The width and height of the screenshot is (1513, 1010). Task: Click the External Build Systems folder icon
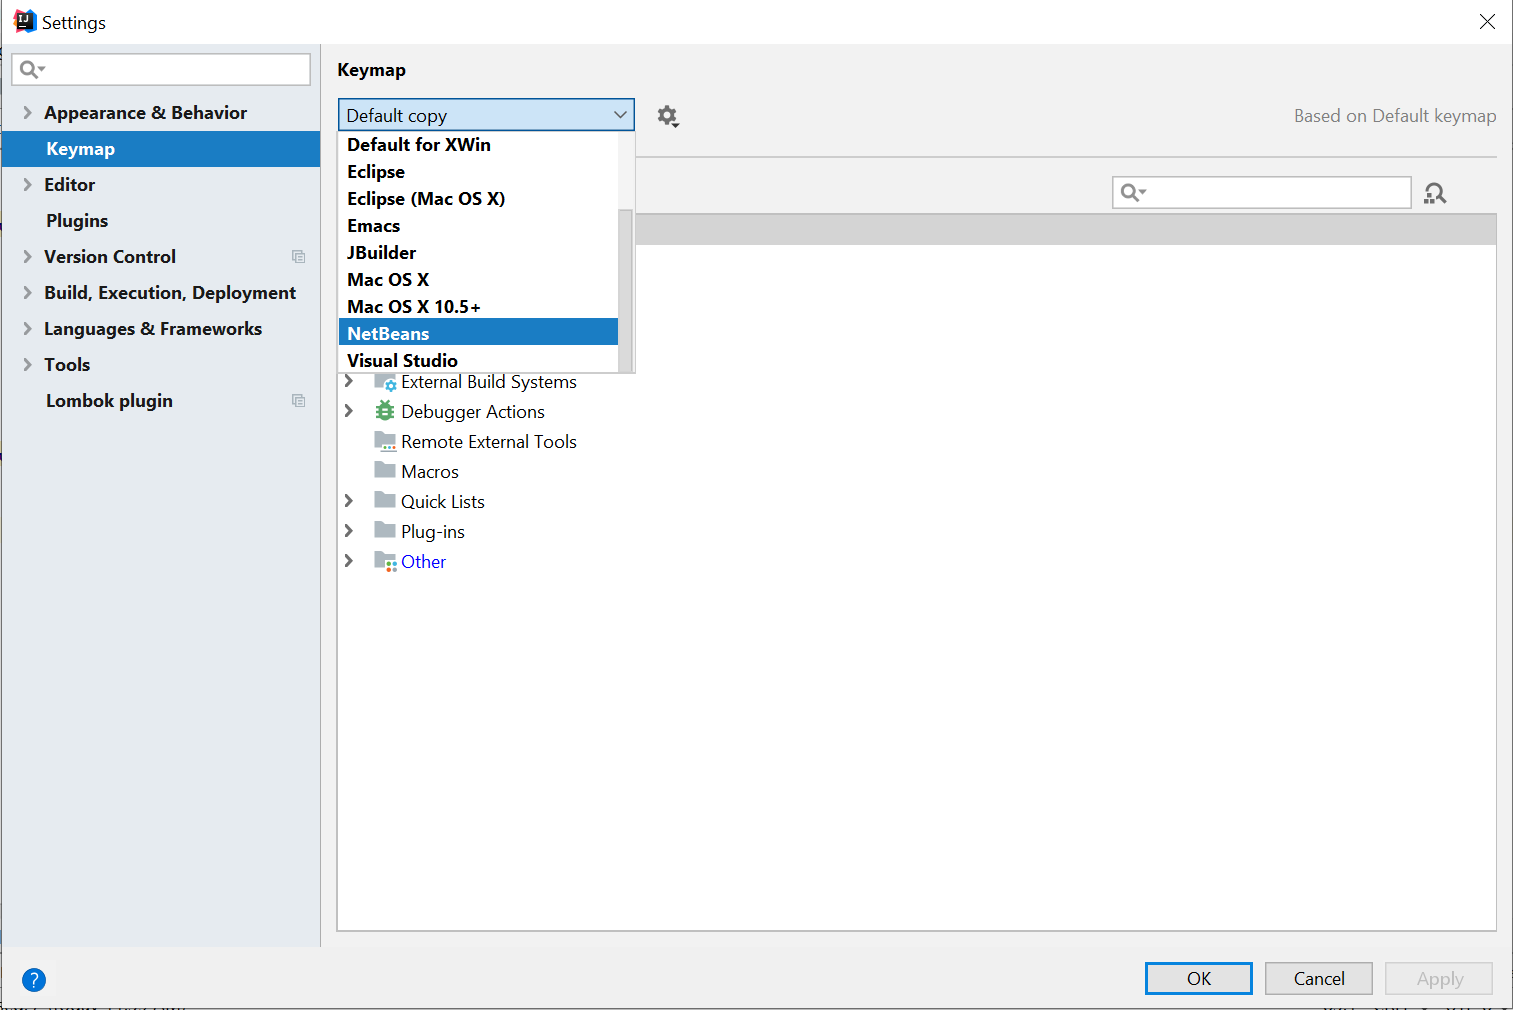(385, 382)
